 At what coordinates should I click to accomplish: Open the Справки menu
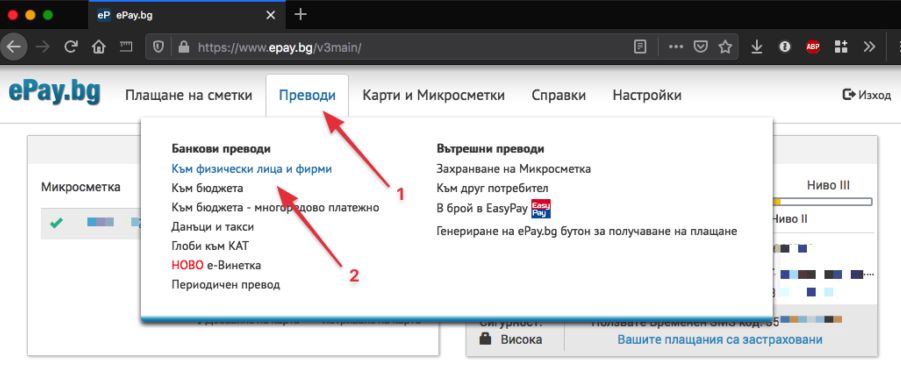[559, 95]
